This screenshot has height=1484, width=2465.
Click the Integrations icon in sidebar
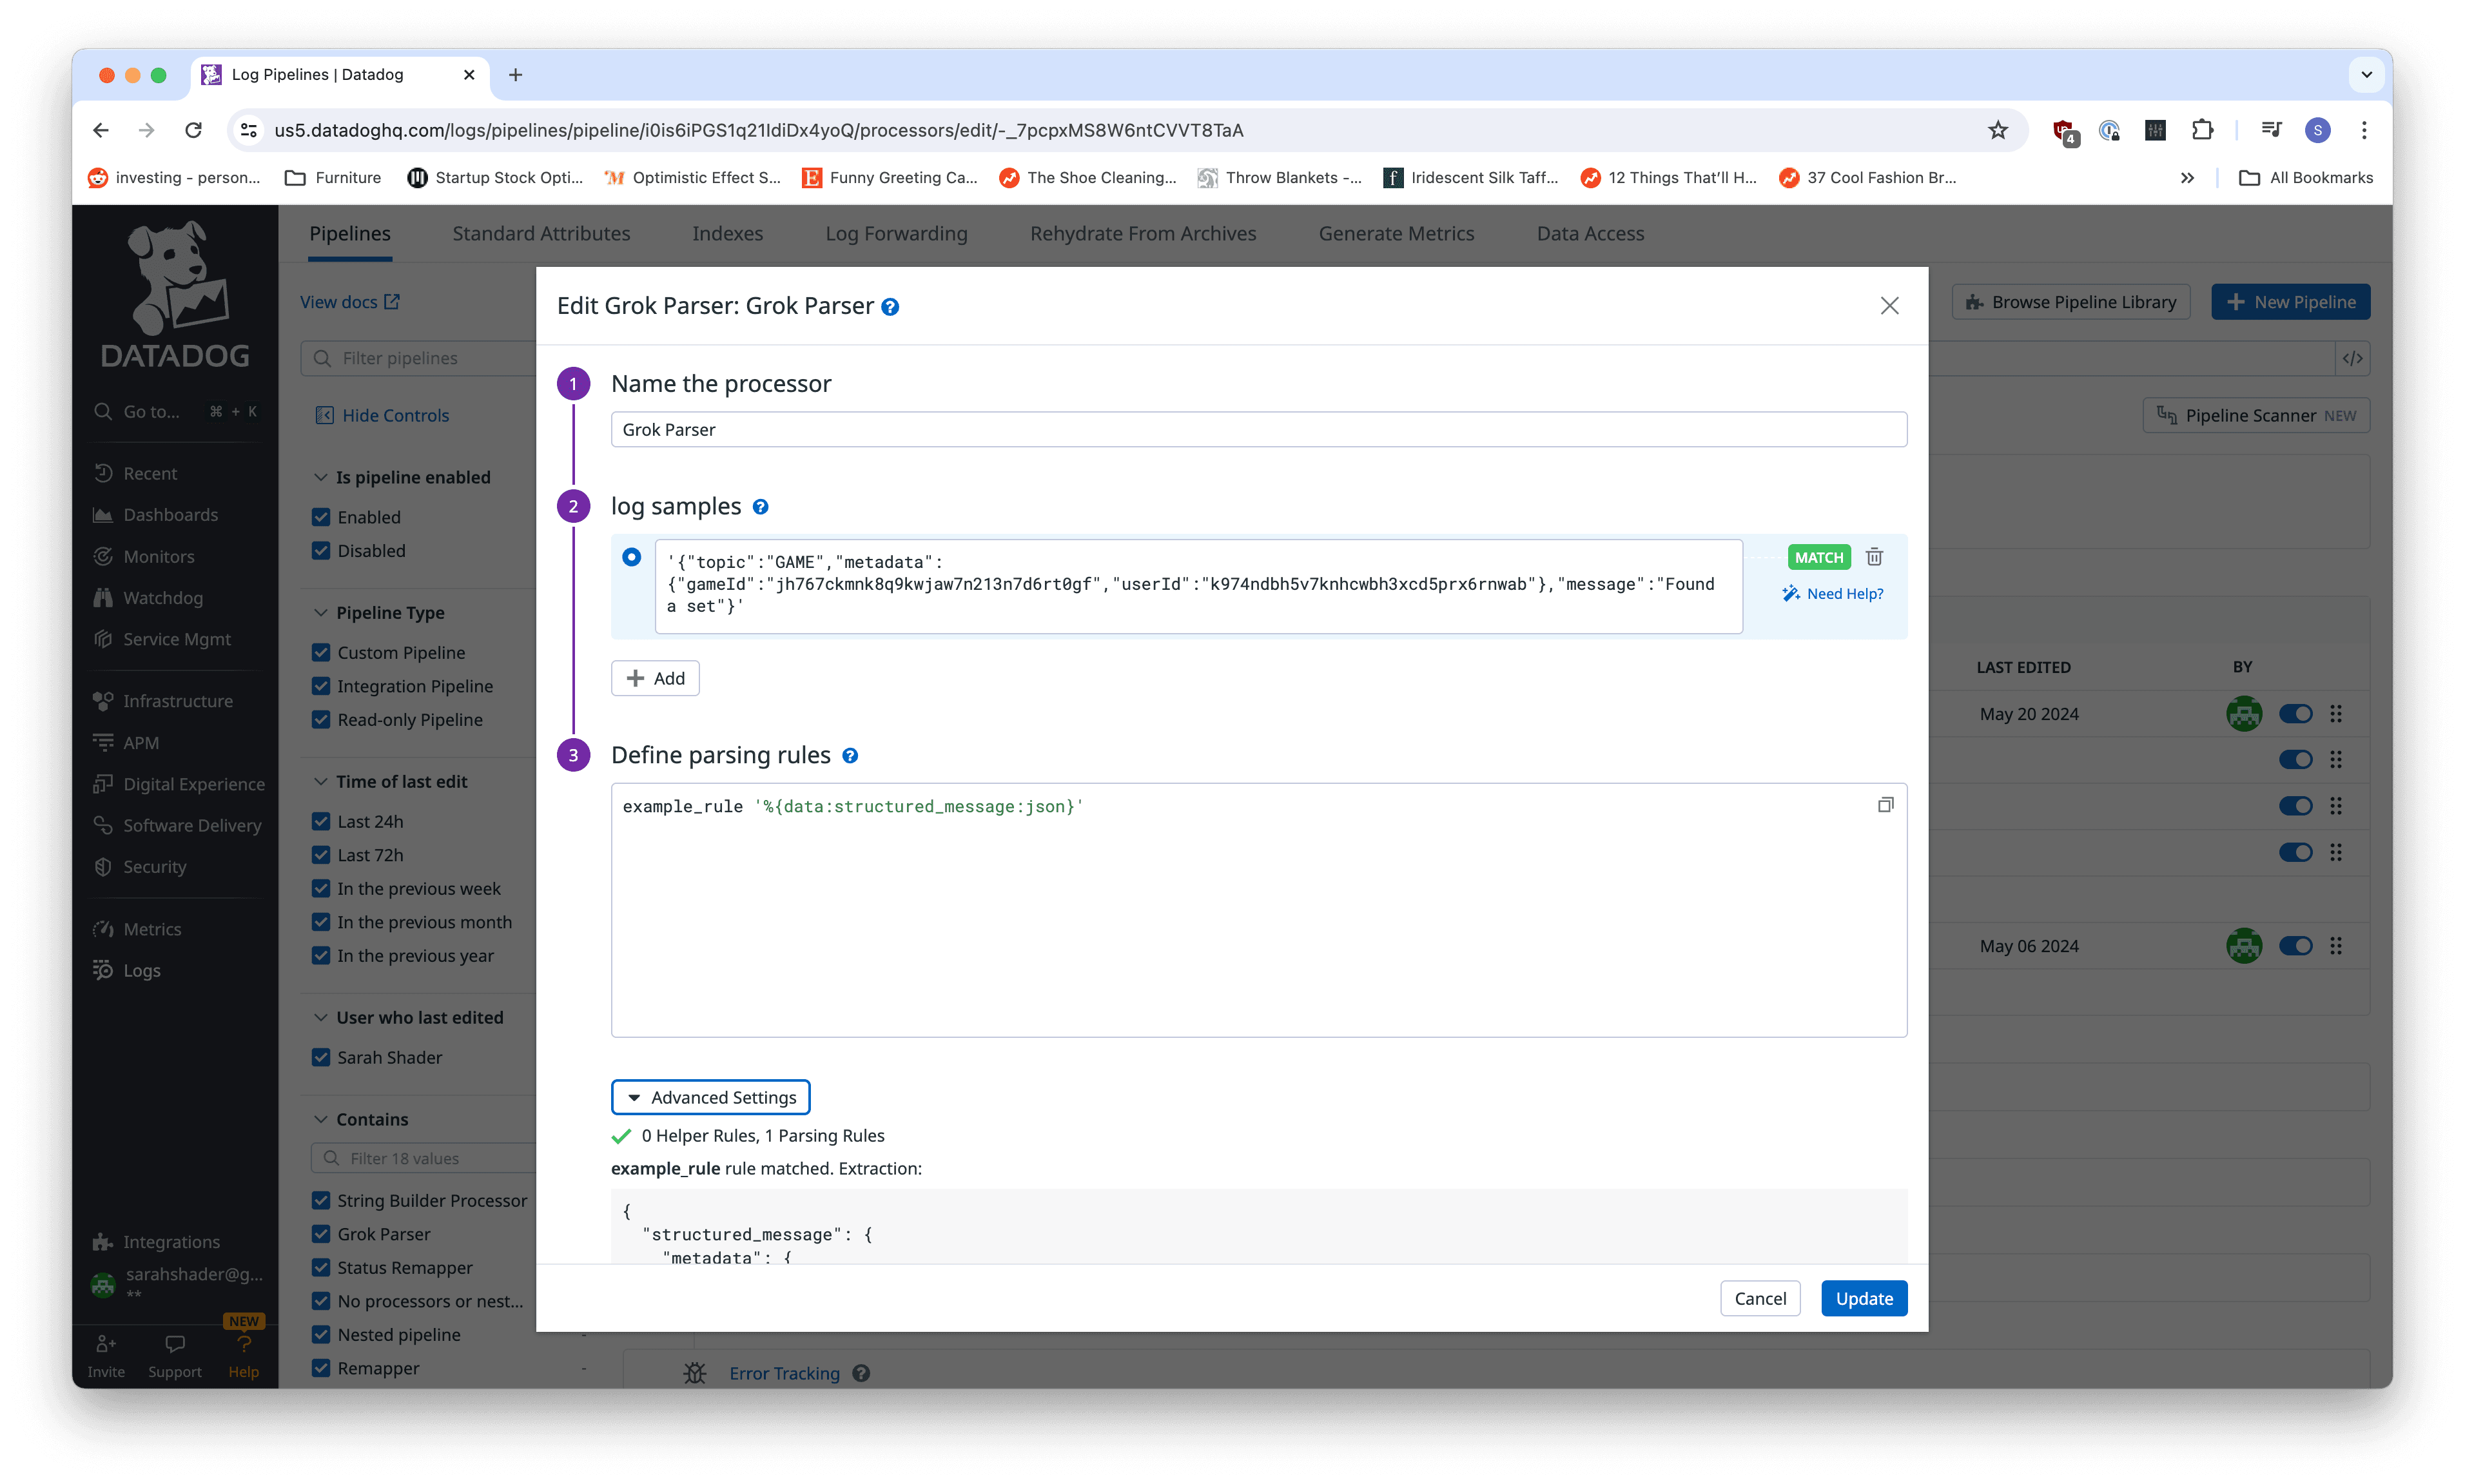click(x=102, y=1241)
